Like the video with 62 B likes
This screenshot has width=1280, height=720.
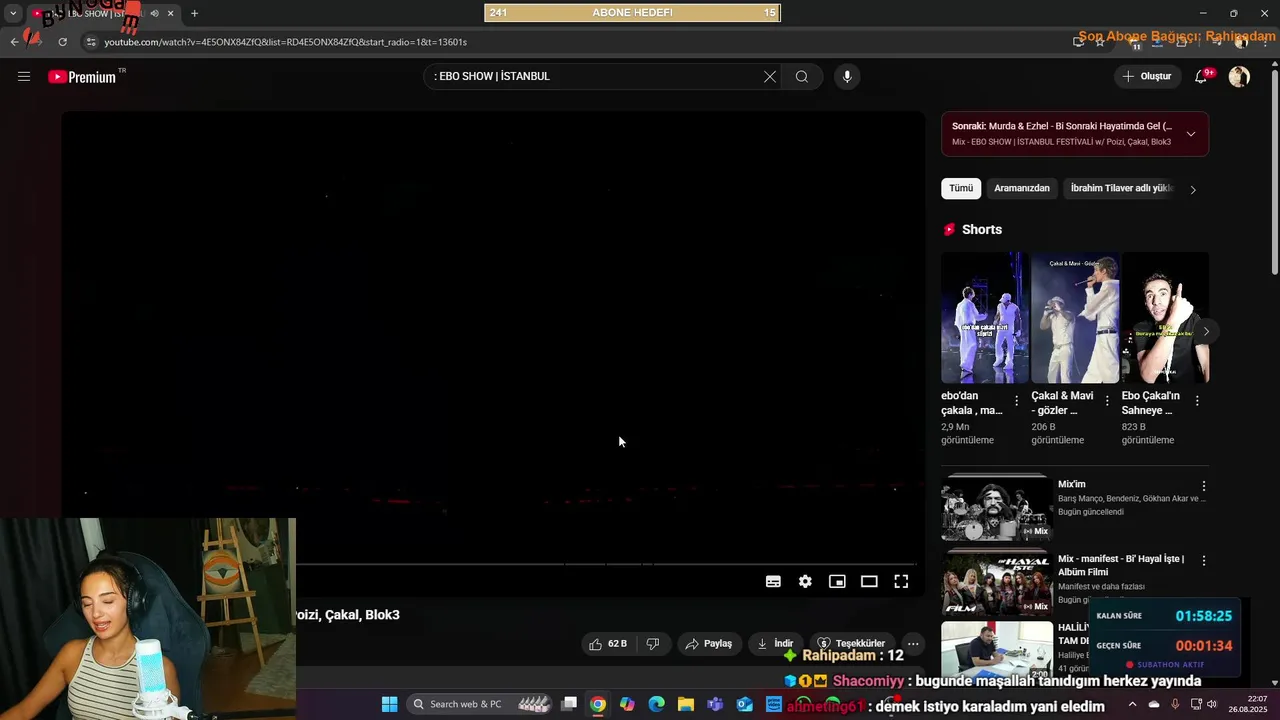point(609,644)
